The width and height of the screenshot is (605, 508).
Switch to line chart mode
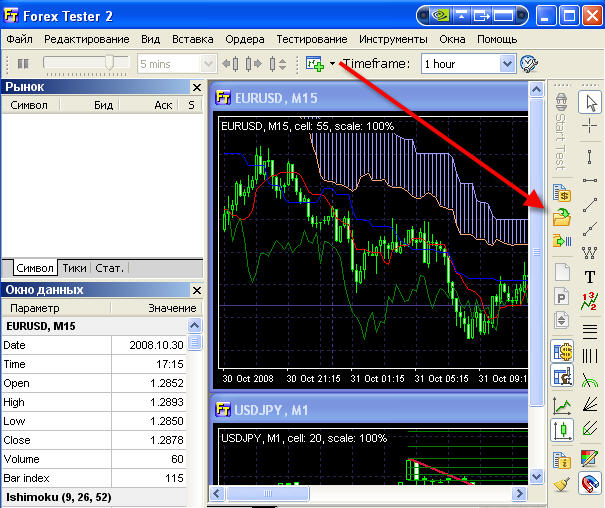pyautogui.click(x=562, y=406)
